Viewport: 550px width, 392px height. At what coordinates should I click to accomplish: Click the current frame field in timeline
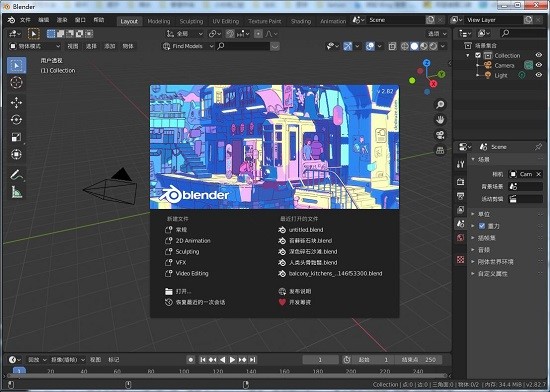(320, 360)
